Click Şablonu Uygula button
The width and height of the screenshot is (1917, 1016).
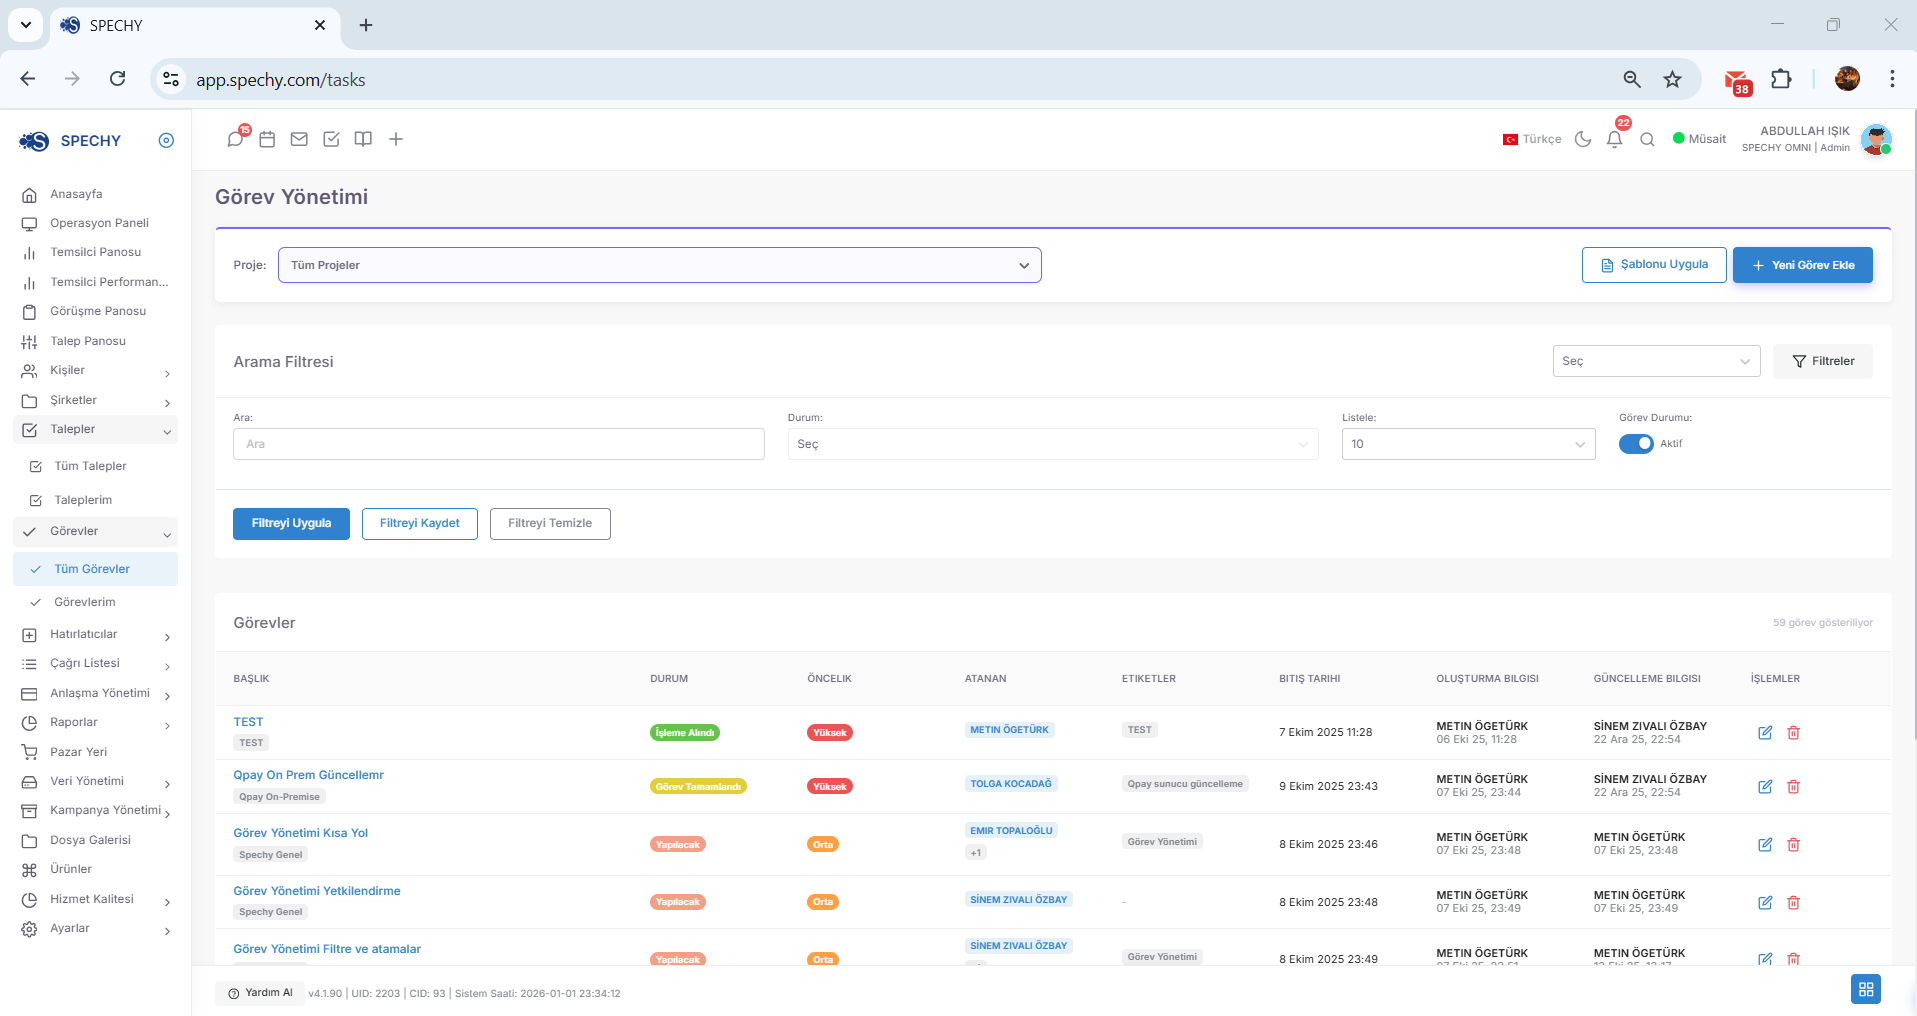tap(1654, 265)
